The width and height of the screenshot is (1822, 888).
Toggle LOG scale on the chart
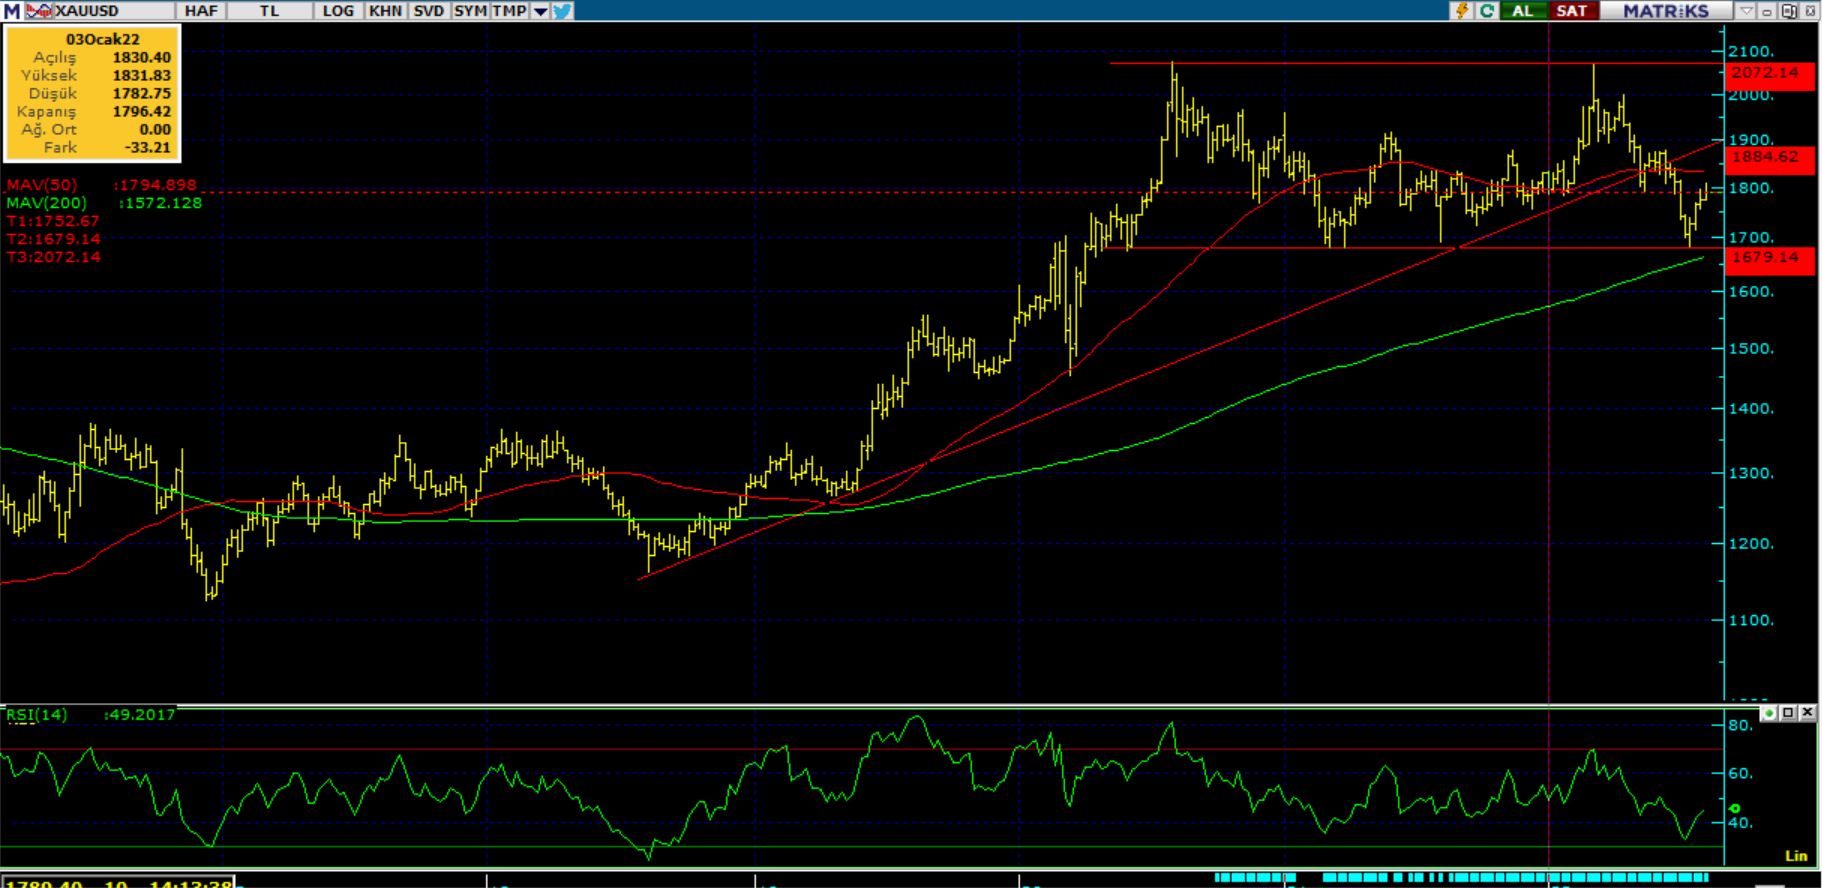point(338,10)
